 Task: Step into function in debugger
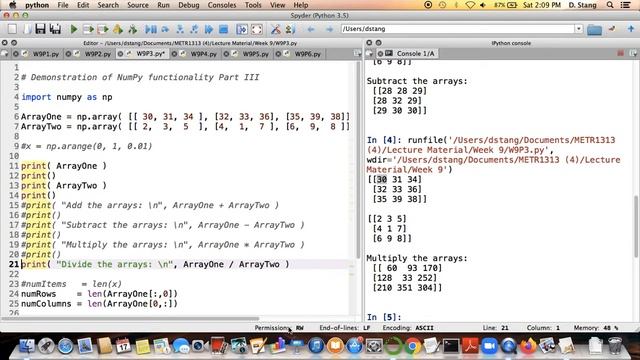pyautogui.click(x=180, y=29)
